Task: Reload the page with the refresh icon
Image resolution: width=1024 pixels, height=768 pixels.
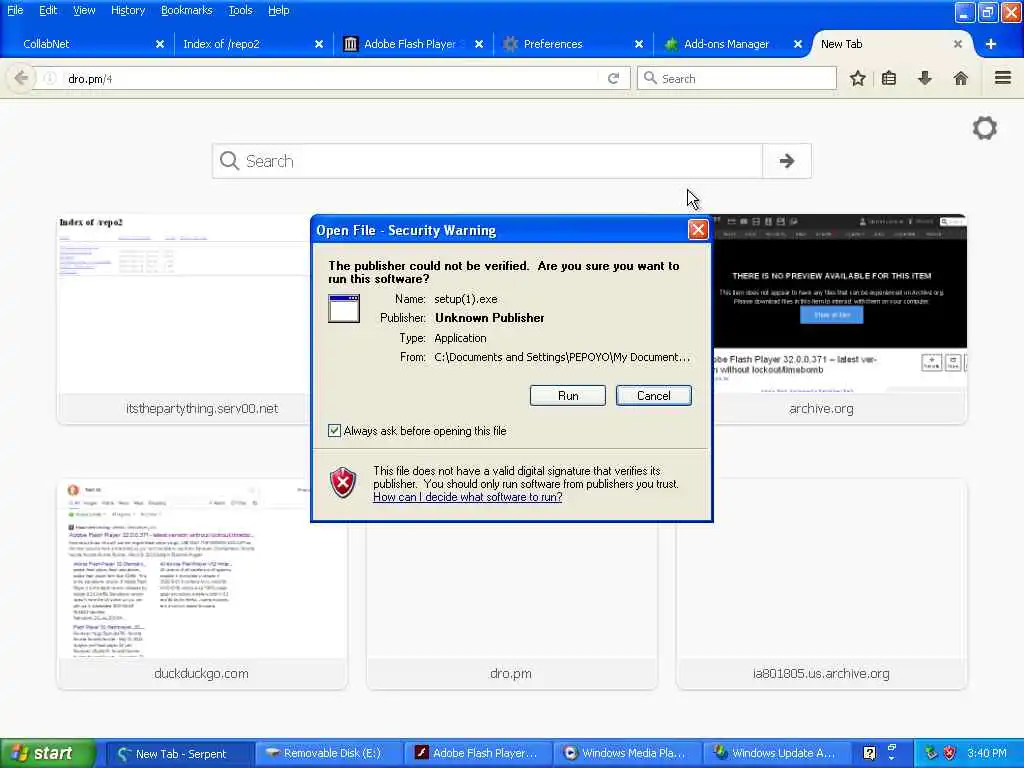Action: pos(613,78)
